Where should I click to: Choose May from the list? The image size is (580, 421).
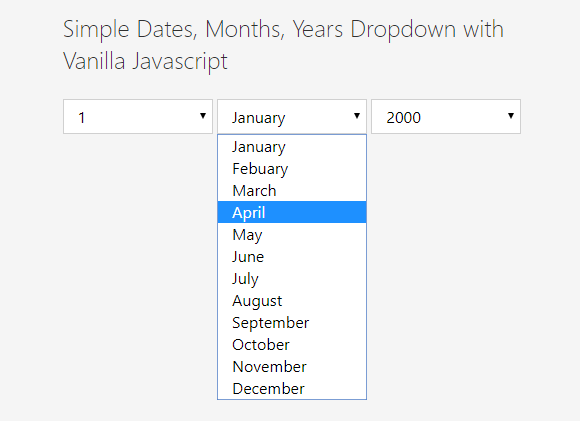click(292, 235)
